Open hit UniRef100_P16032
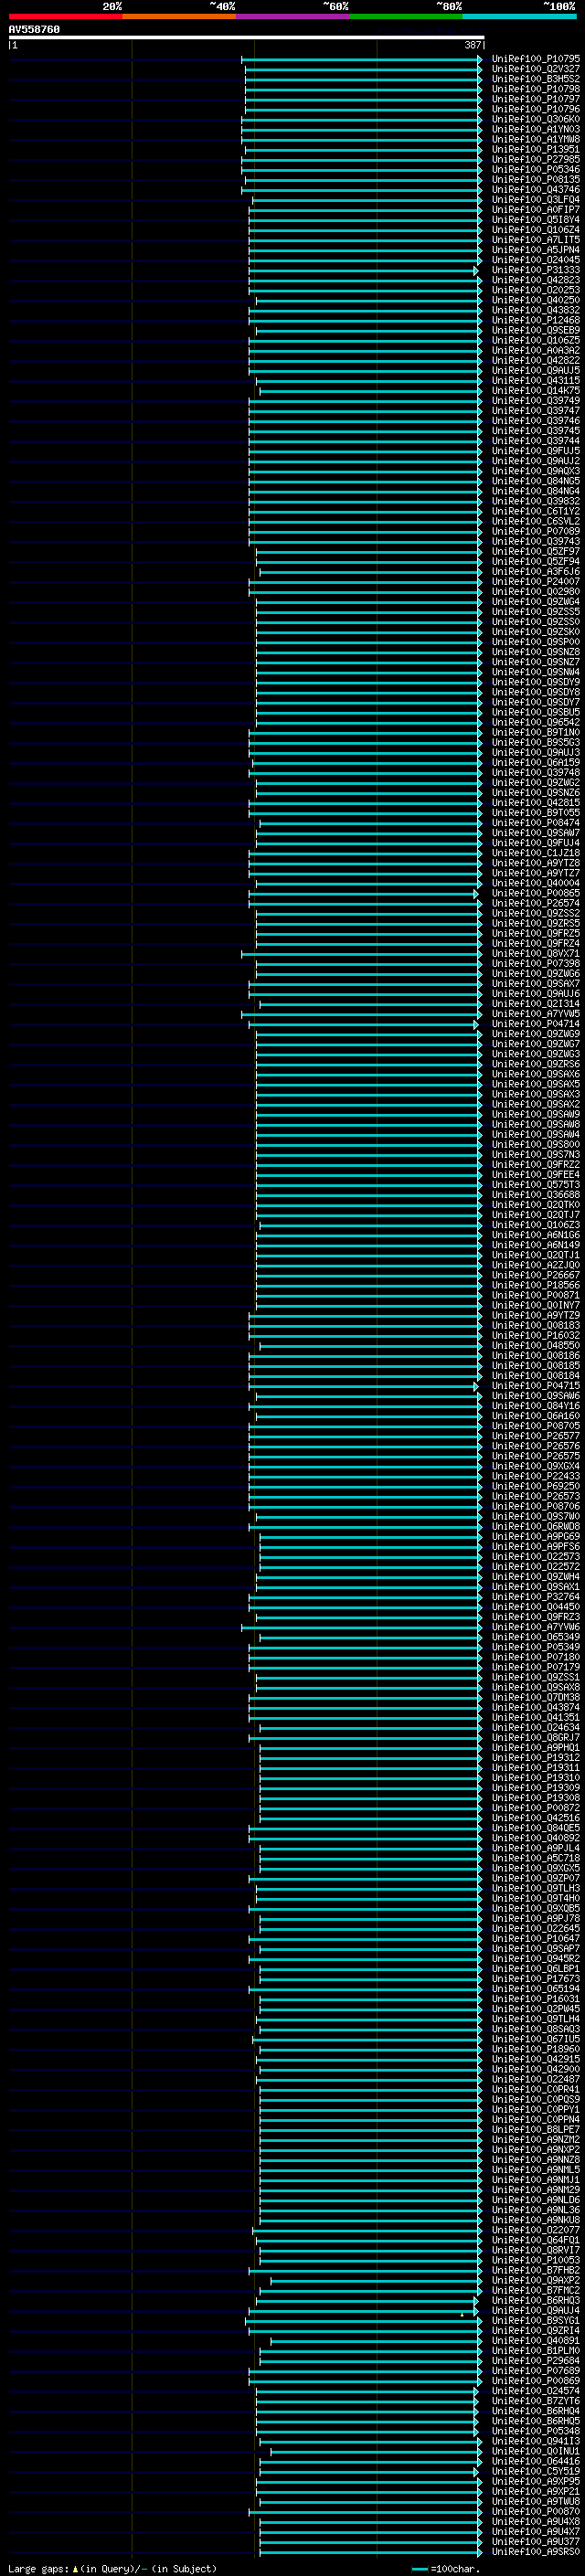585x2576 pixels. click(536, 1335)
